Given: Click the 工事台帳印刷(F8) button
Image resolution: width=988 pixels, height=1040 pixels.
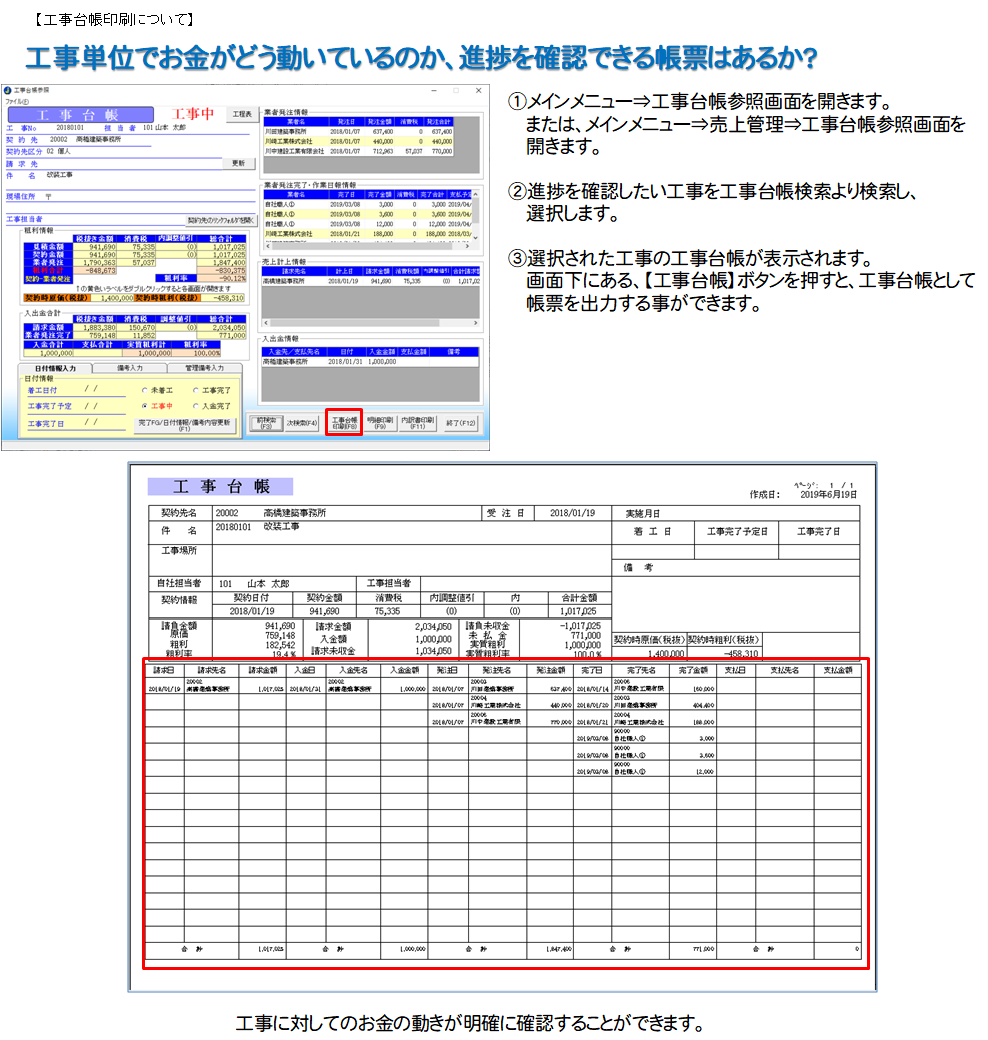Looking at the screenshot, I should [x=343, y=423].
